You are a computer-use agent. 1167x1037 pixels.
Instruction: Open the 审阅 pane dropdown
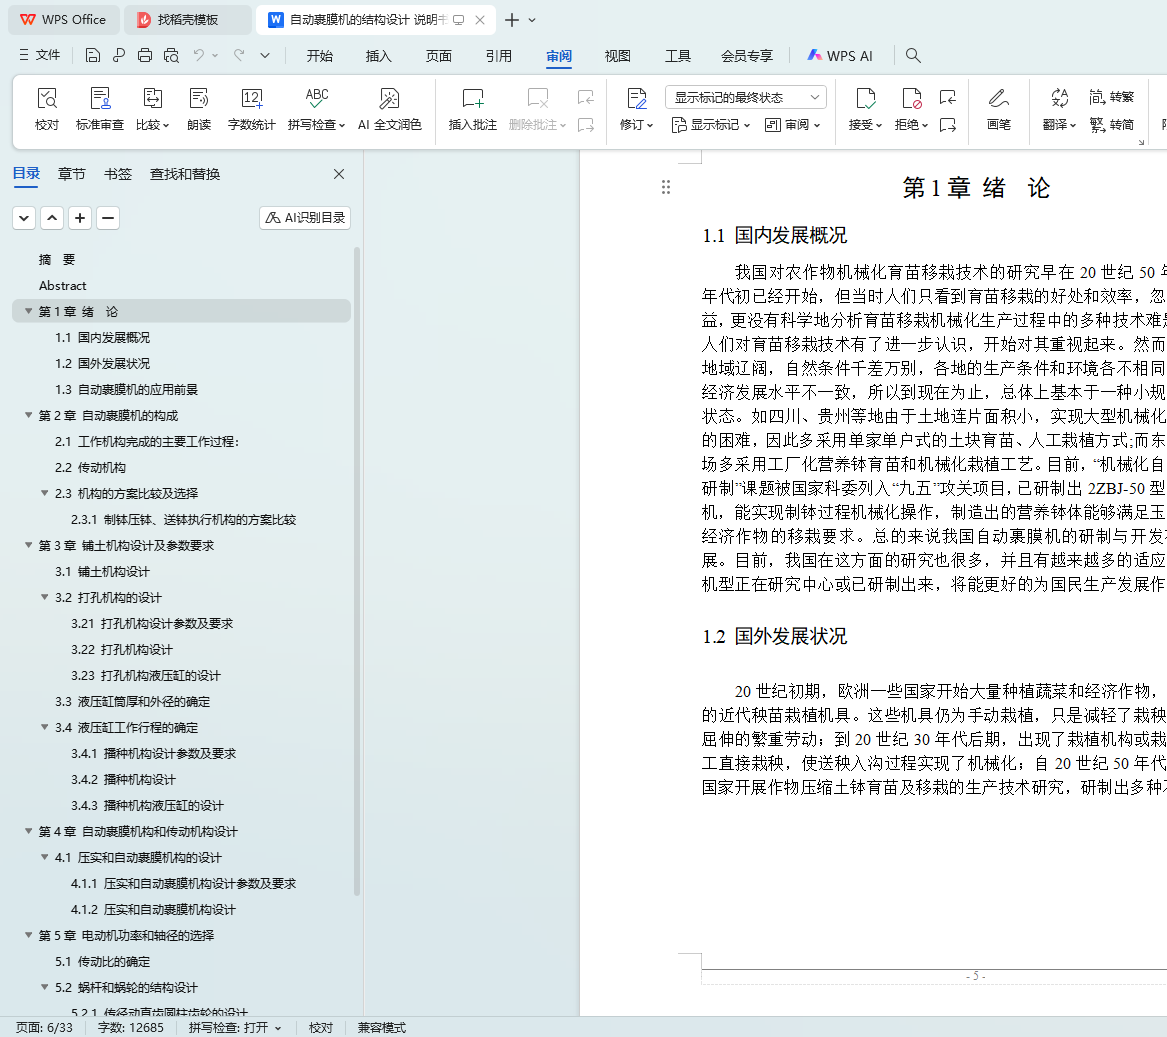click(x=793, y=125)
